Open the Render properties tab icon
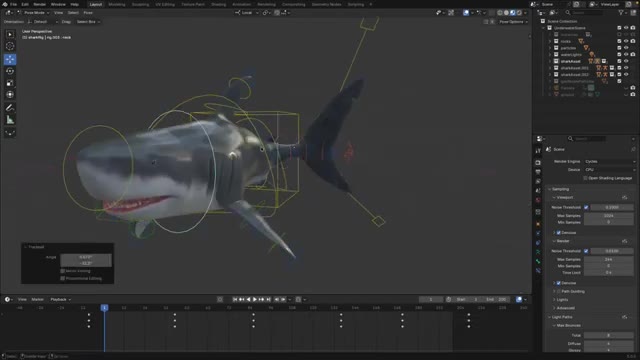Viewport: 640px width, 360px height. point(538,162)
